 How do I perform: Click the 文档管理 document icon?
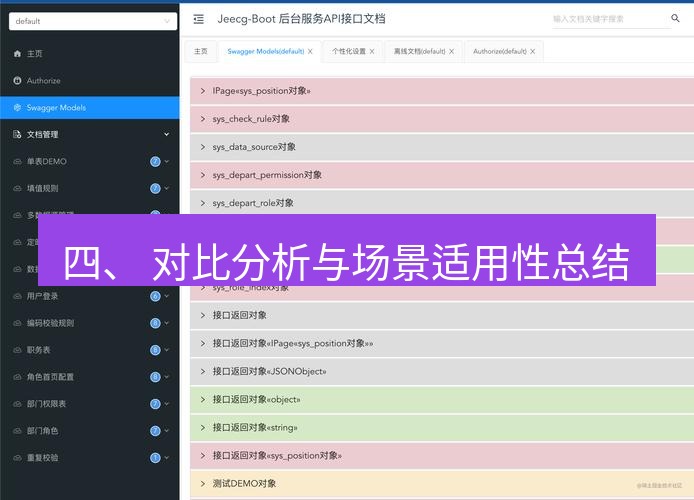17,134
